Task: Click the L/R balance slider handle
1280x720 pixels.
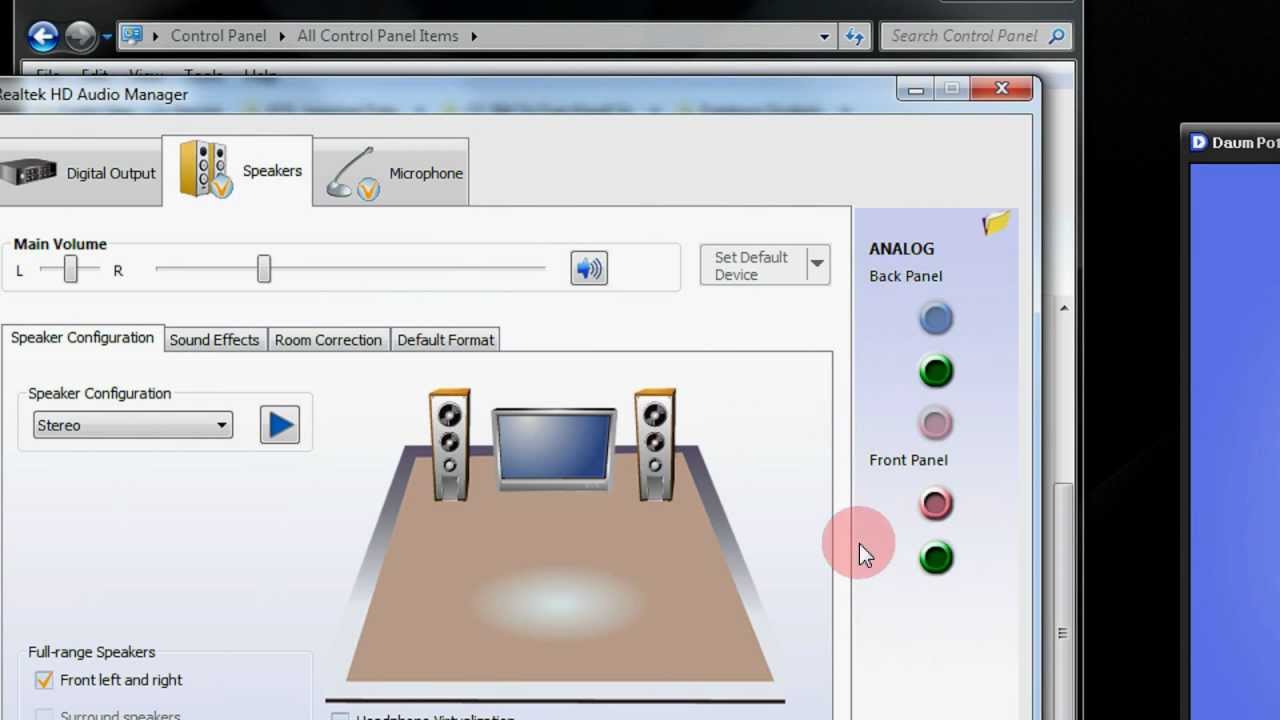Action: tap(70, 268)
